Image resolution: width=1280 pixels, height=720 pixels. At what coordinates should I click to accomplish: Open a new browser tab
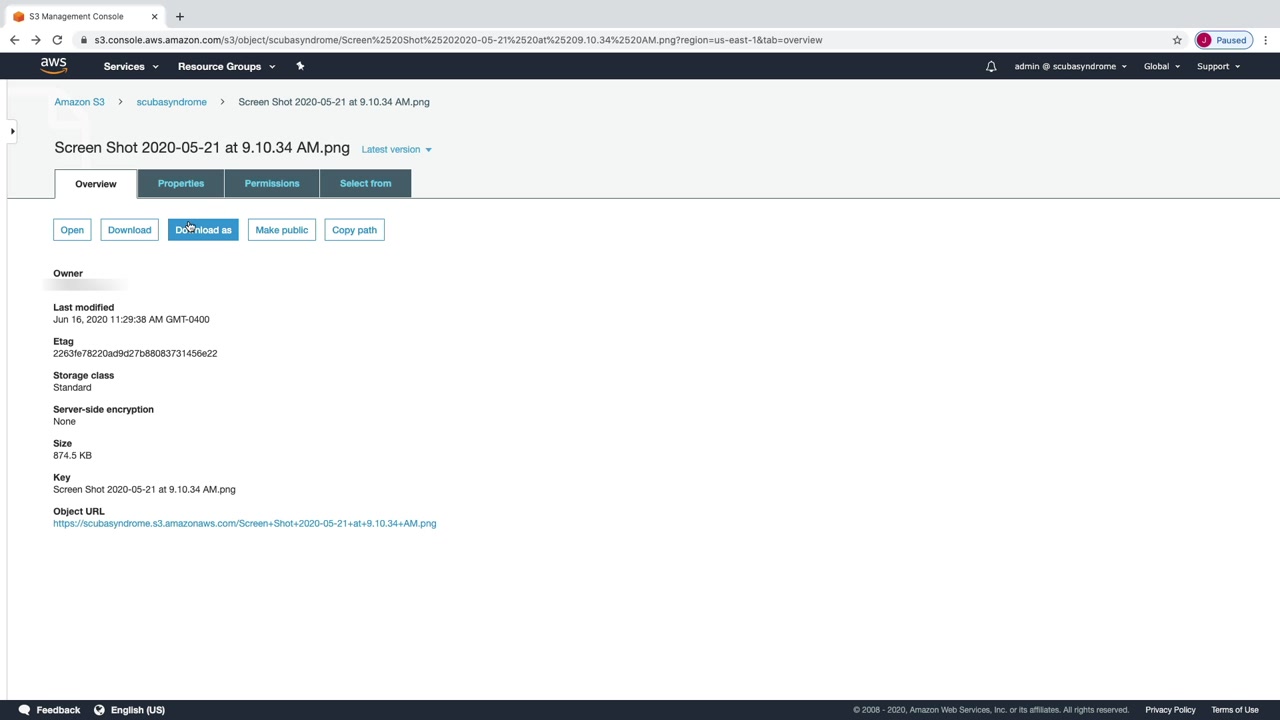[x=180, y=16]
